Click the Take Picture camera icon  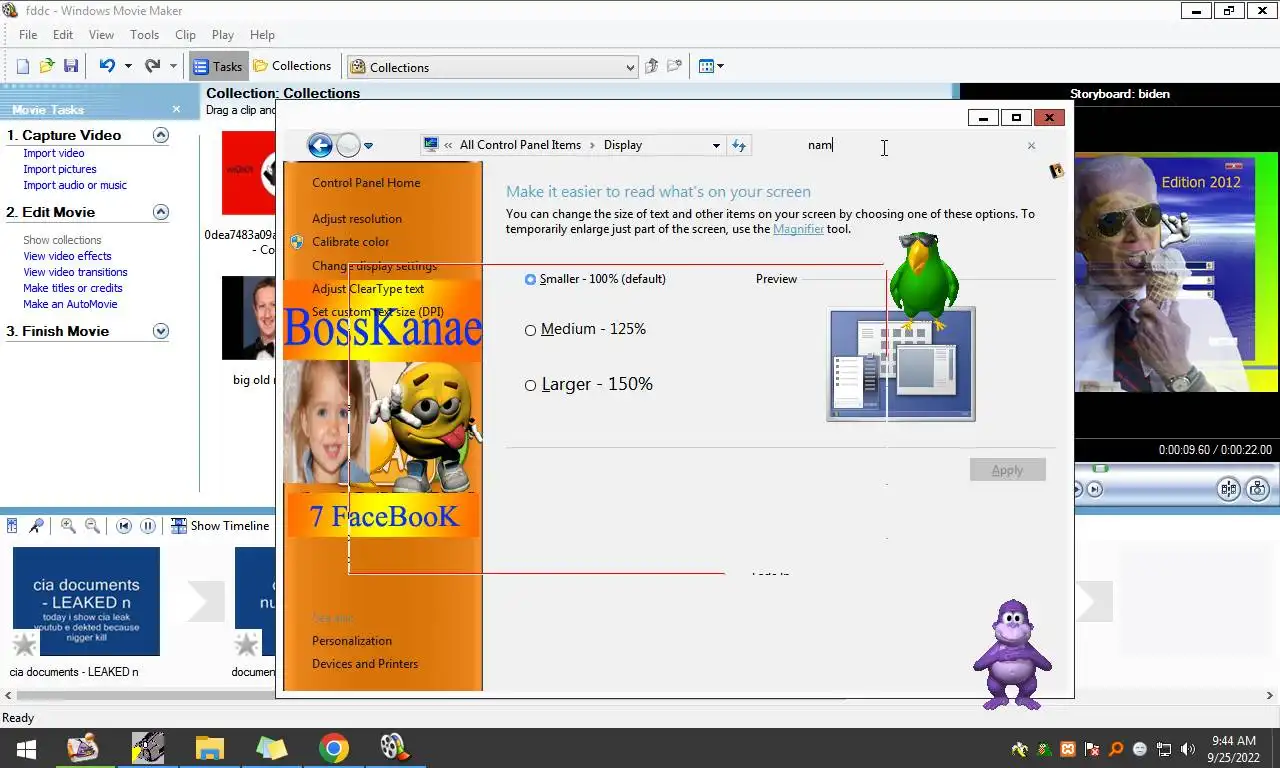click(1258, 489)
